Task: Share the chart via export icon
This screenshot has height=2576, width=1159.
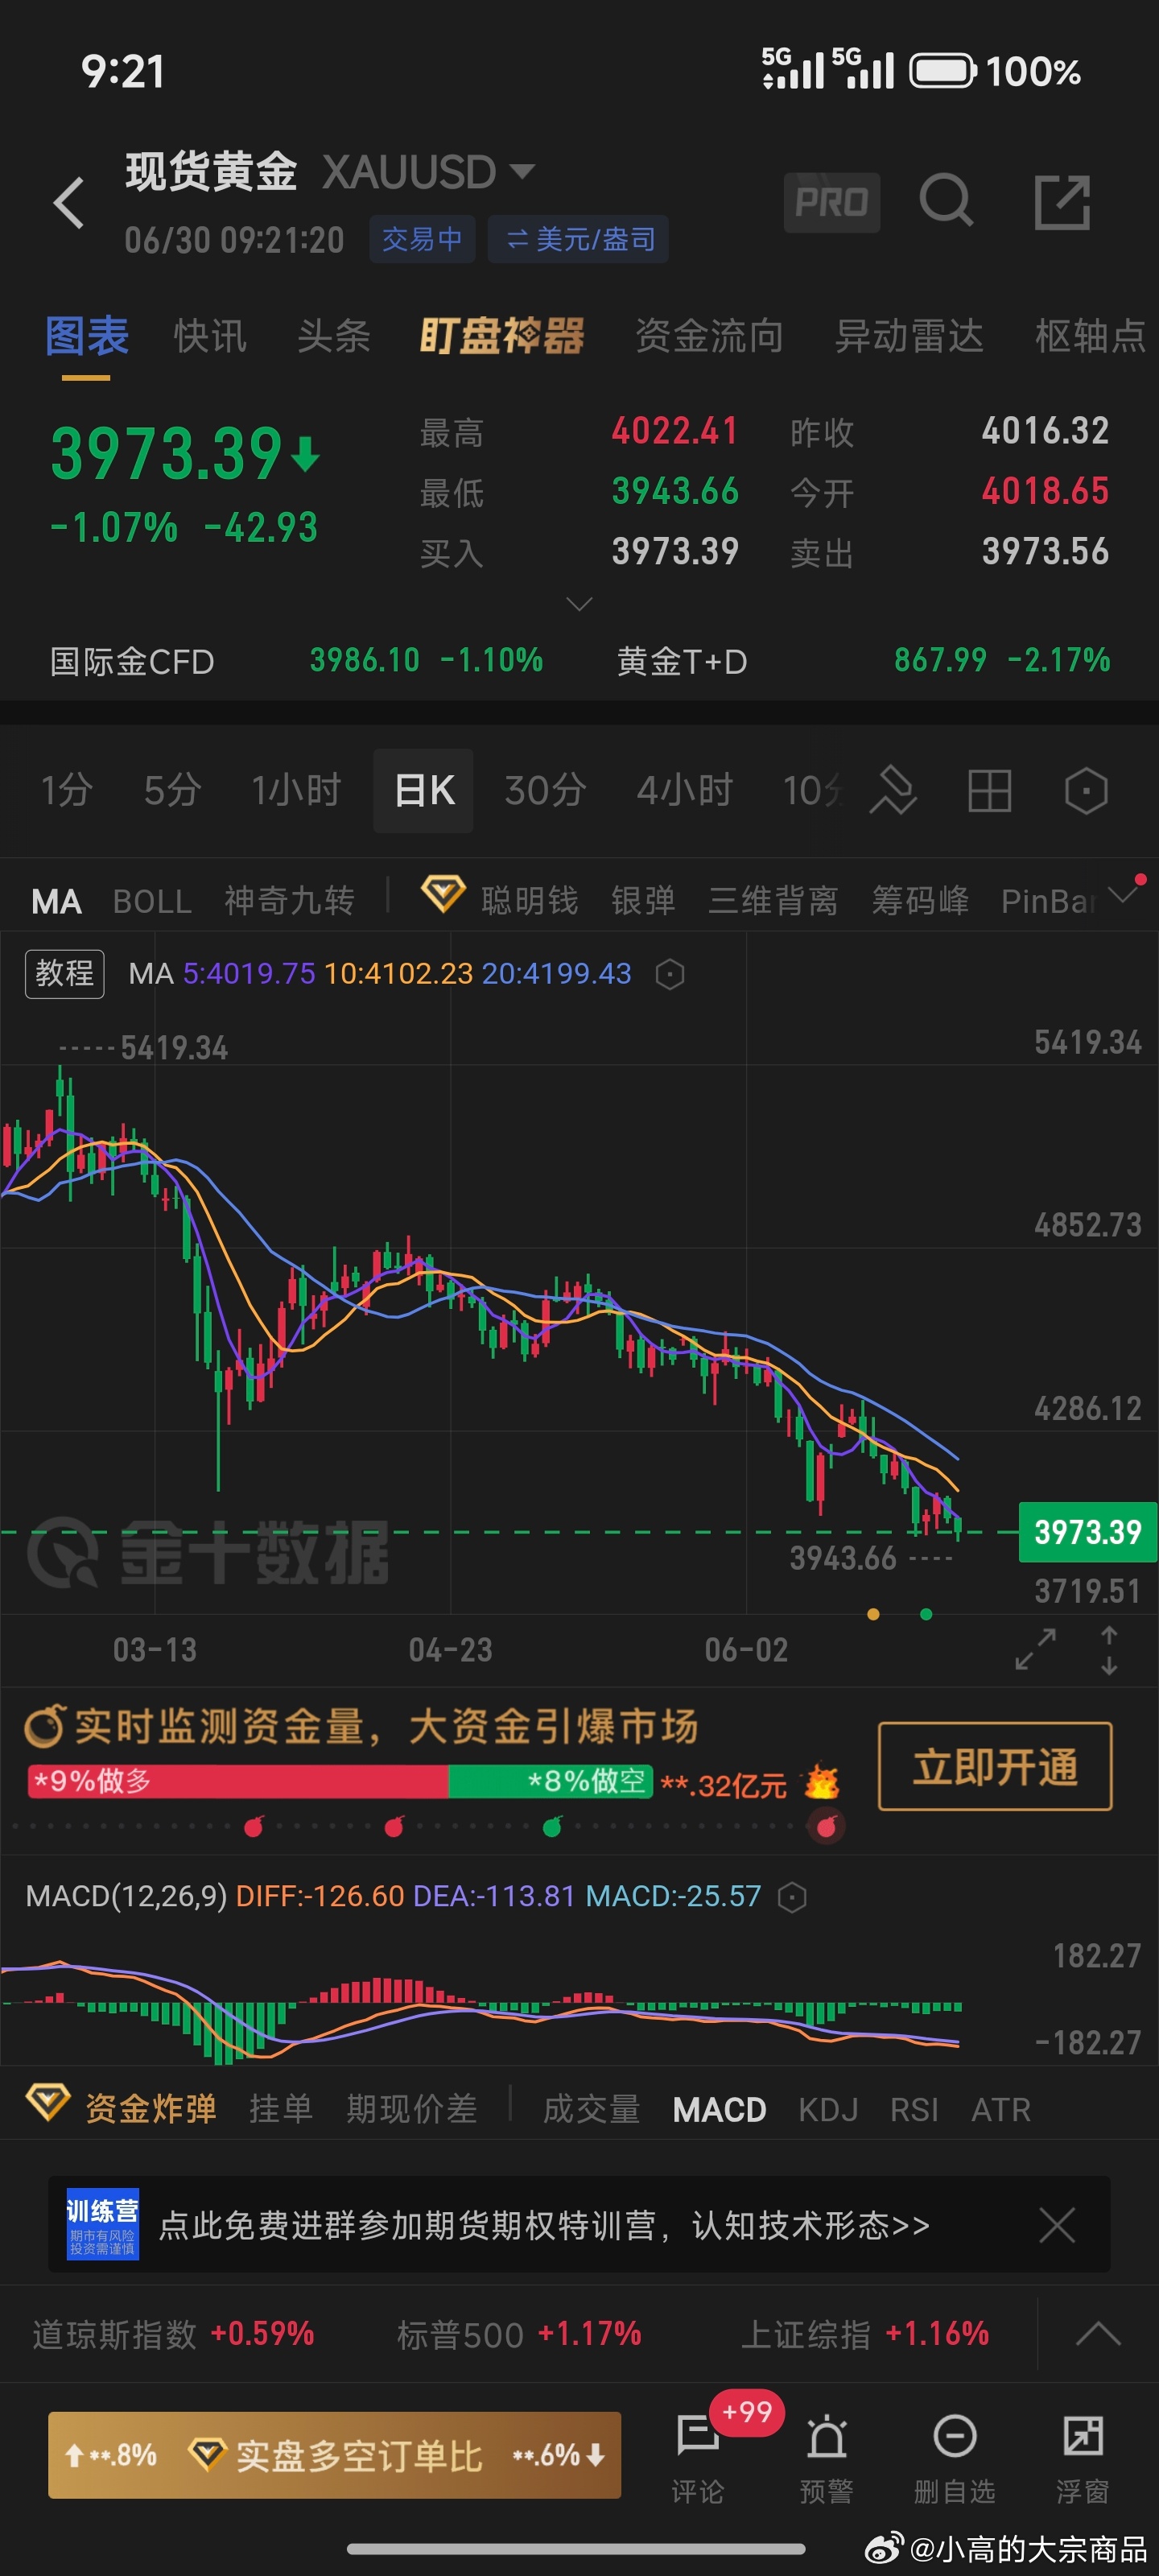Action: point(1062,202)
